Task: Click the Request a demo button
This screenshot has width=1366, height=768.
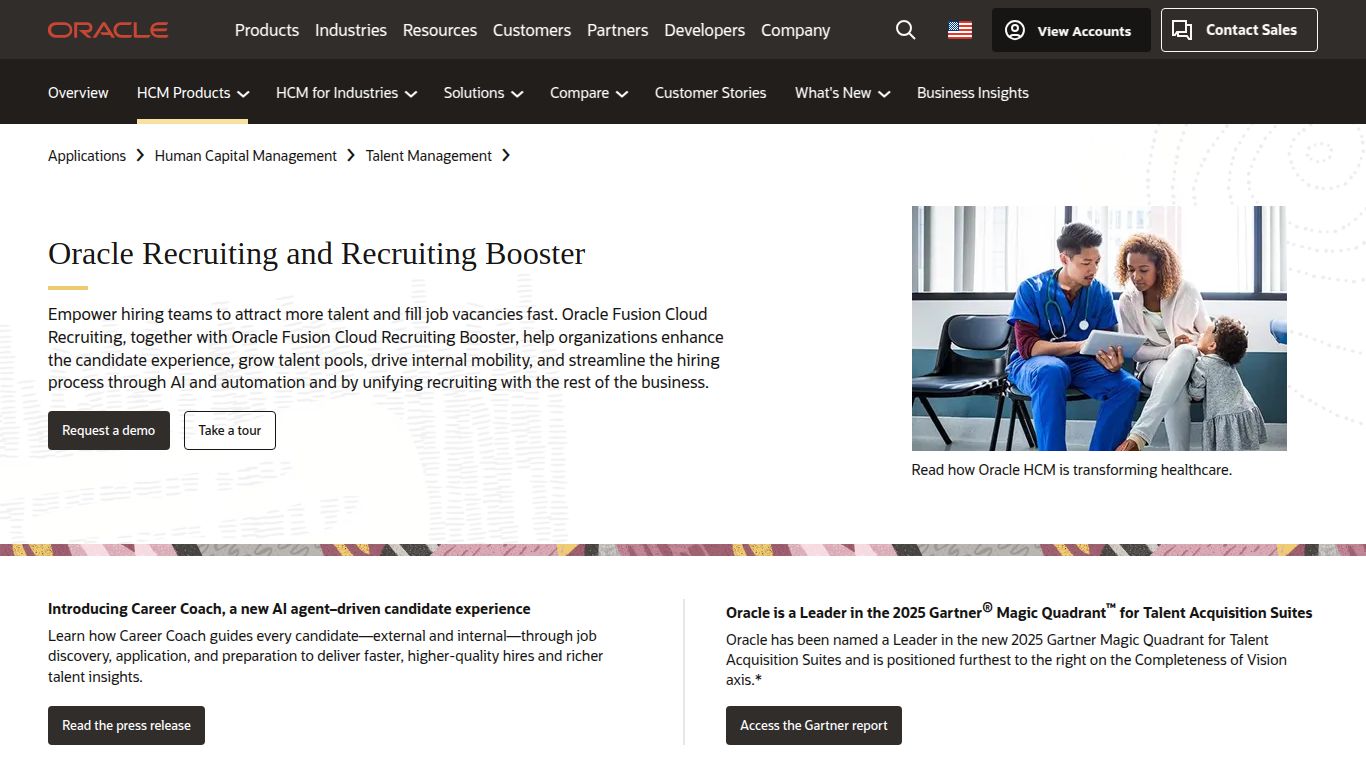Action: [108, 430]
